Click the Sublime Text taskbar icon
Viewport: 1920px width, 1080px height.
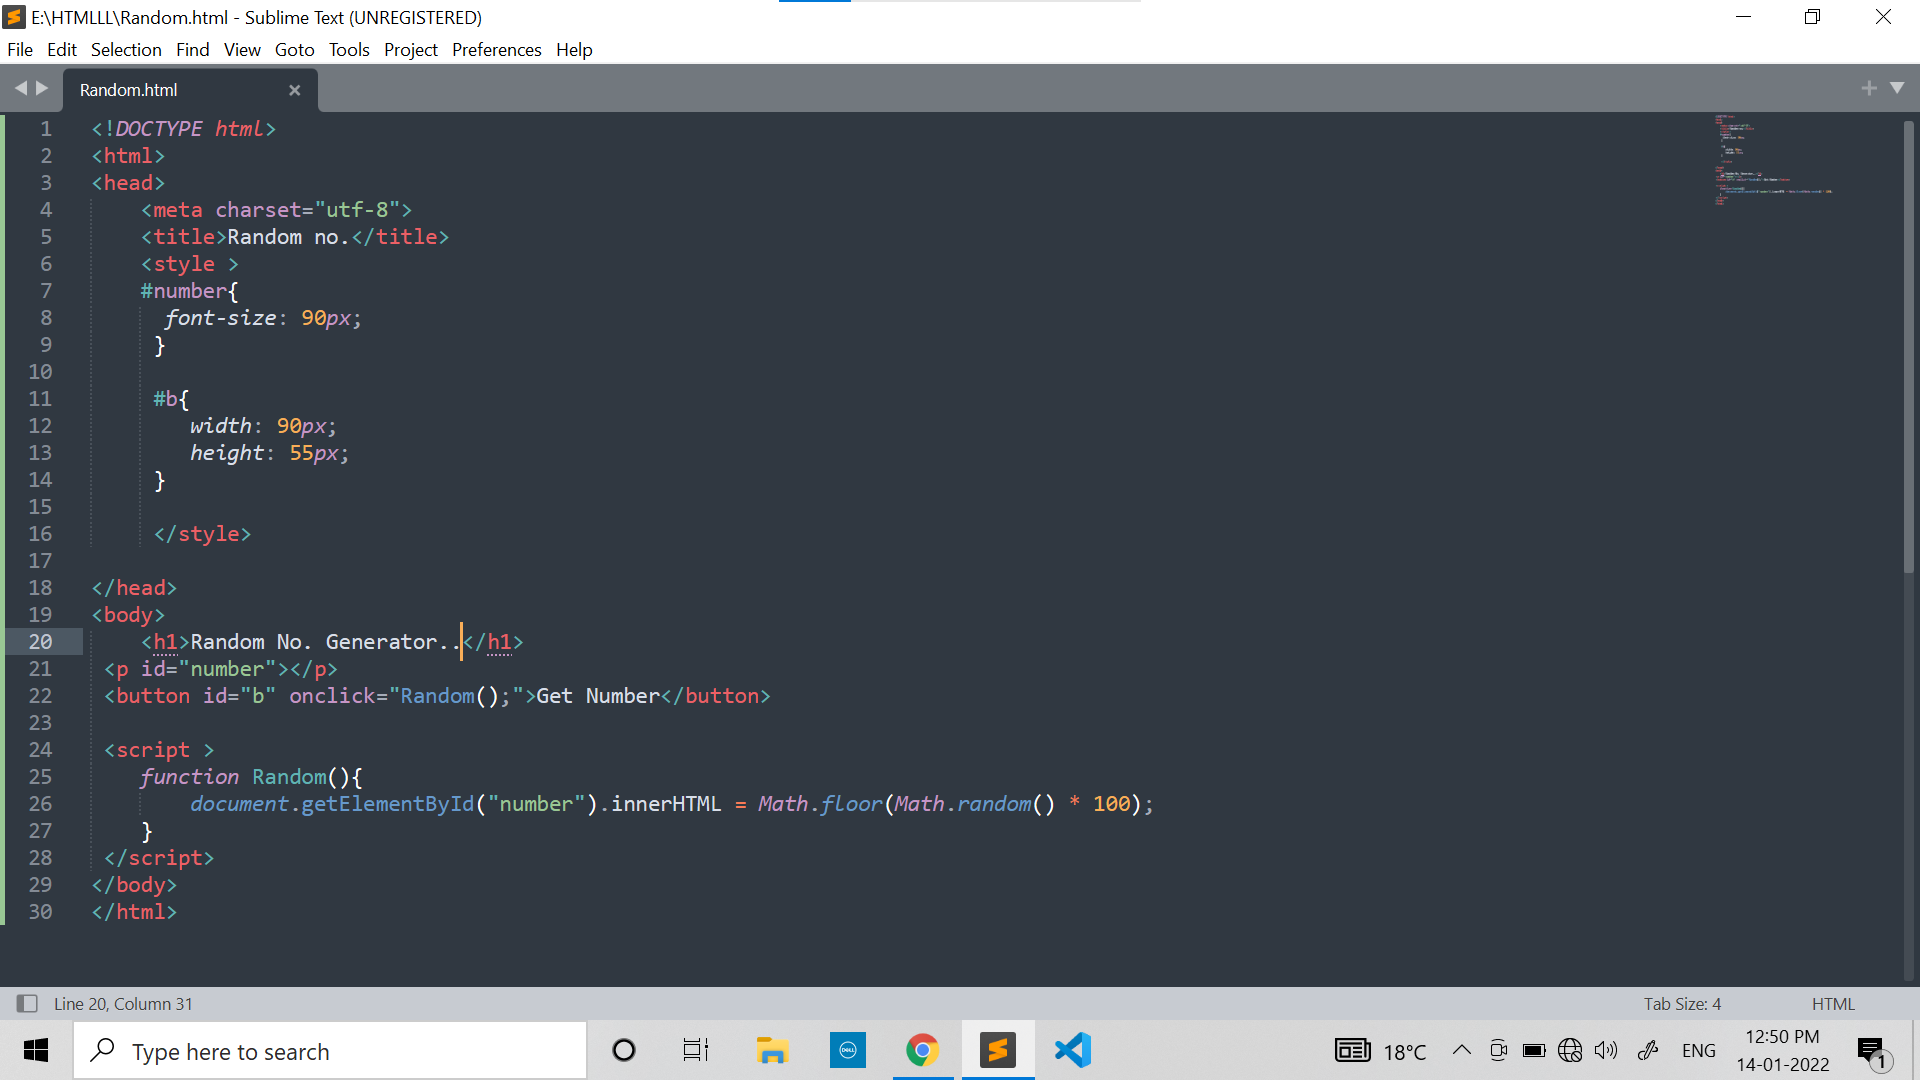tap(997, 1050)
